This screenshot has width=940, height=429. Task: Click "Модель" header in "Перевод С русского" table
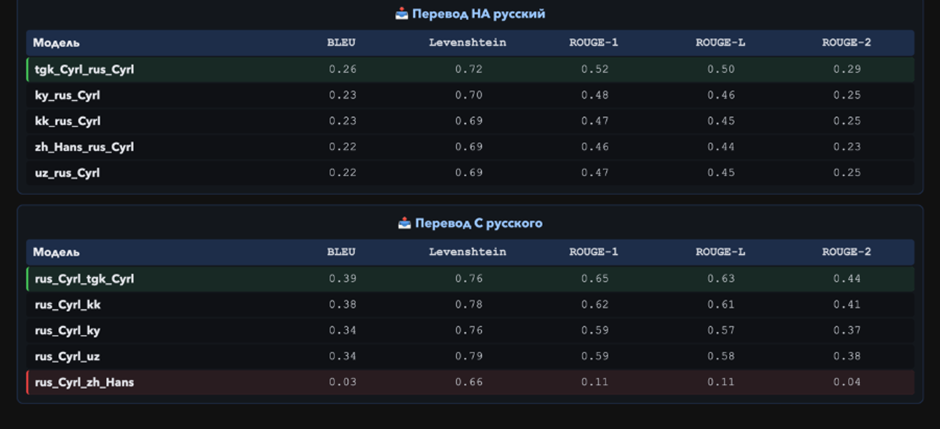tap(56, 252)
